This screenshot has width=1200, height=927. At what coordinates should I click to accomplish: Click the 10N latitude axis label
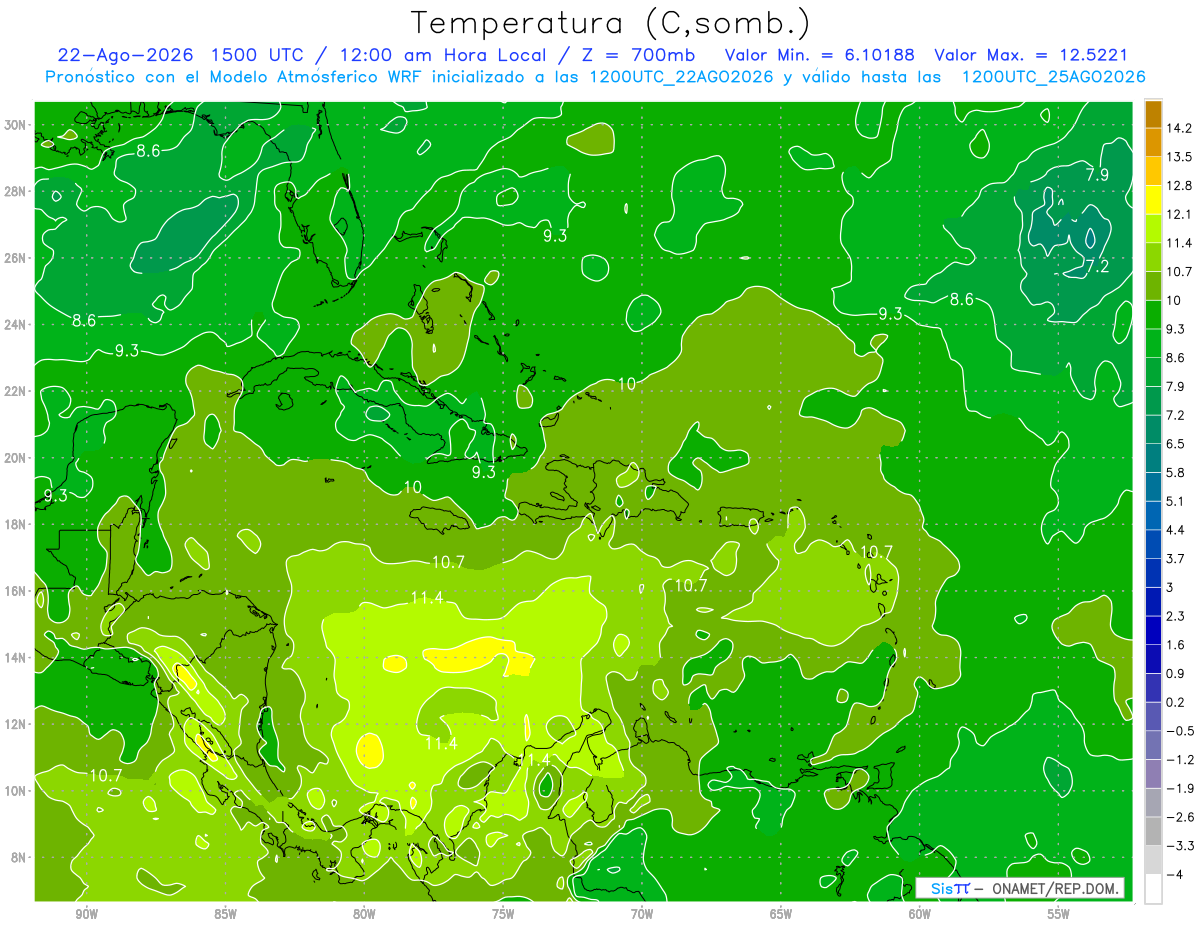pyautogui.click(x=15, y=791)
